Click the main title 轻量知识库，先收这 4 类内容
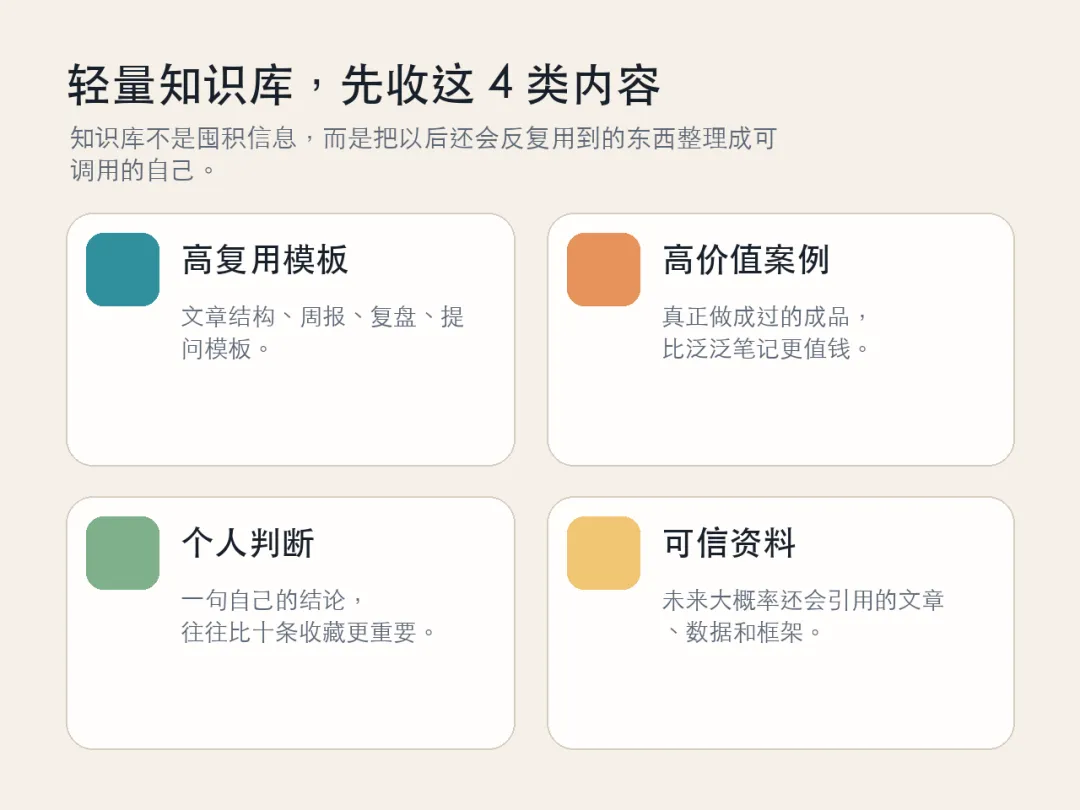Viewport: 1080px width, 810px height. 364,86
